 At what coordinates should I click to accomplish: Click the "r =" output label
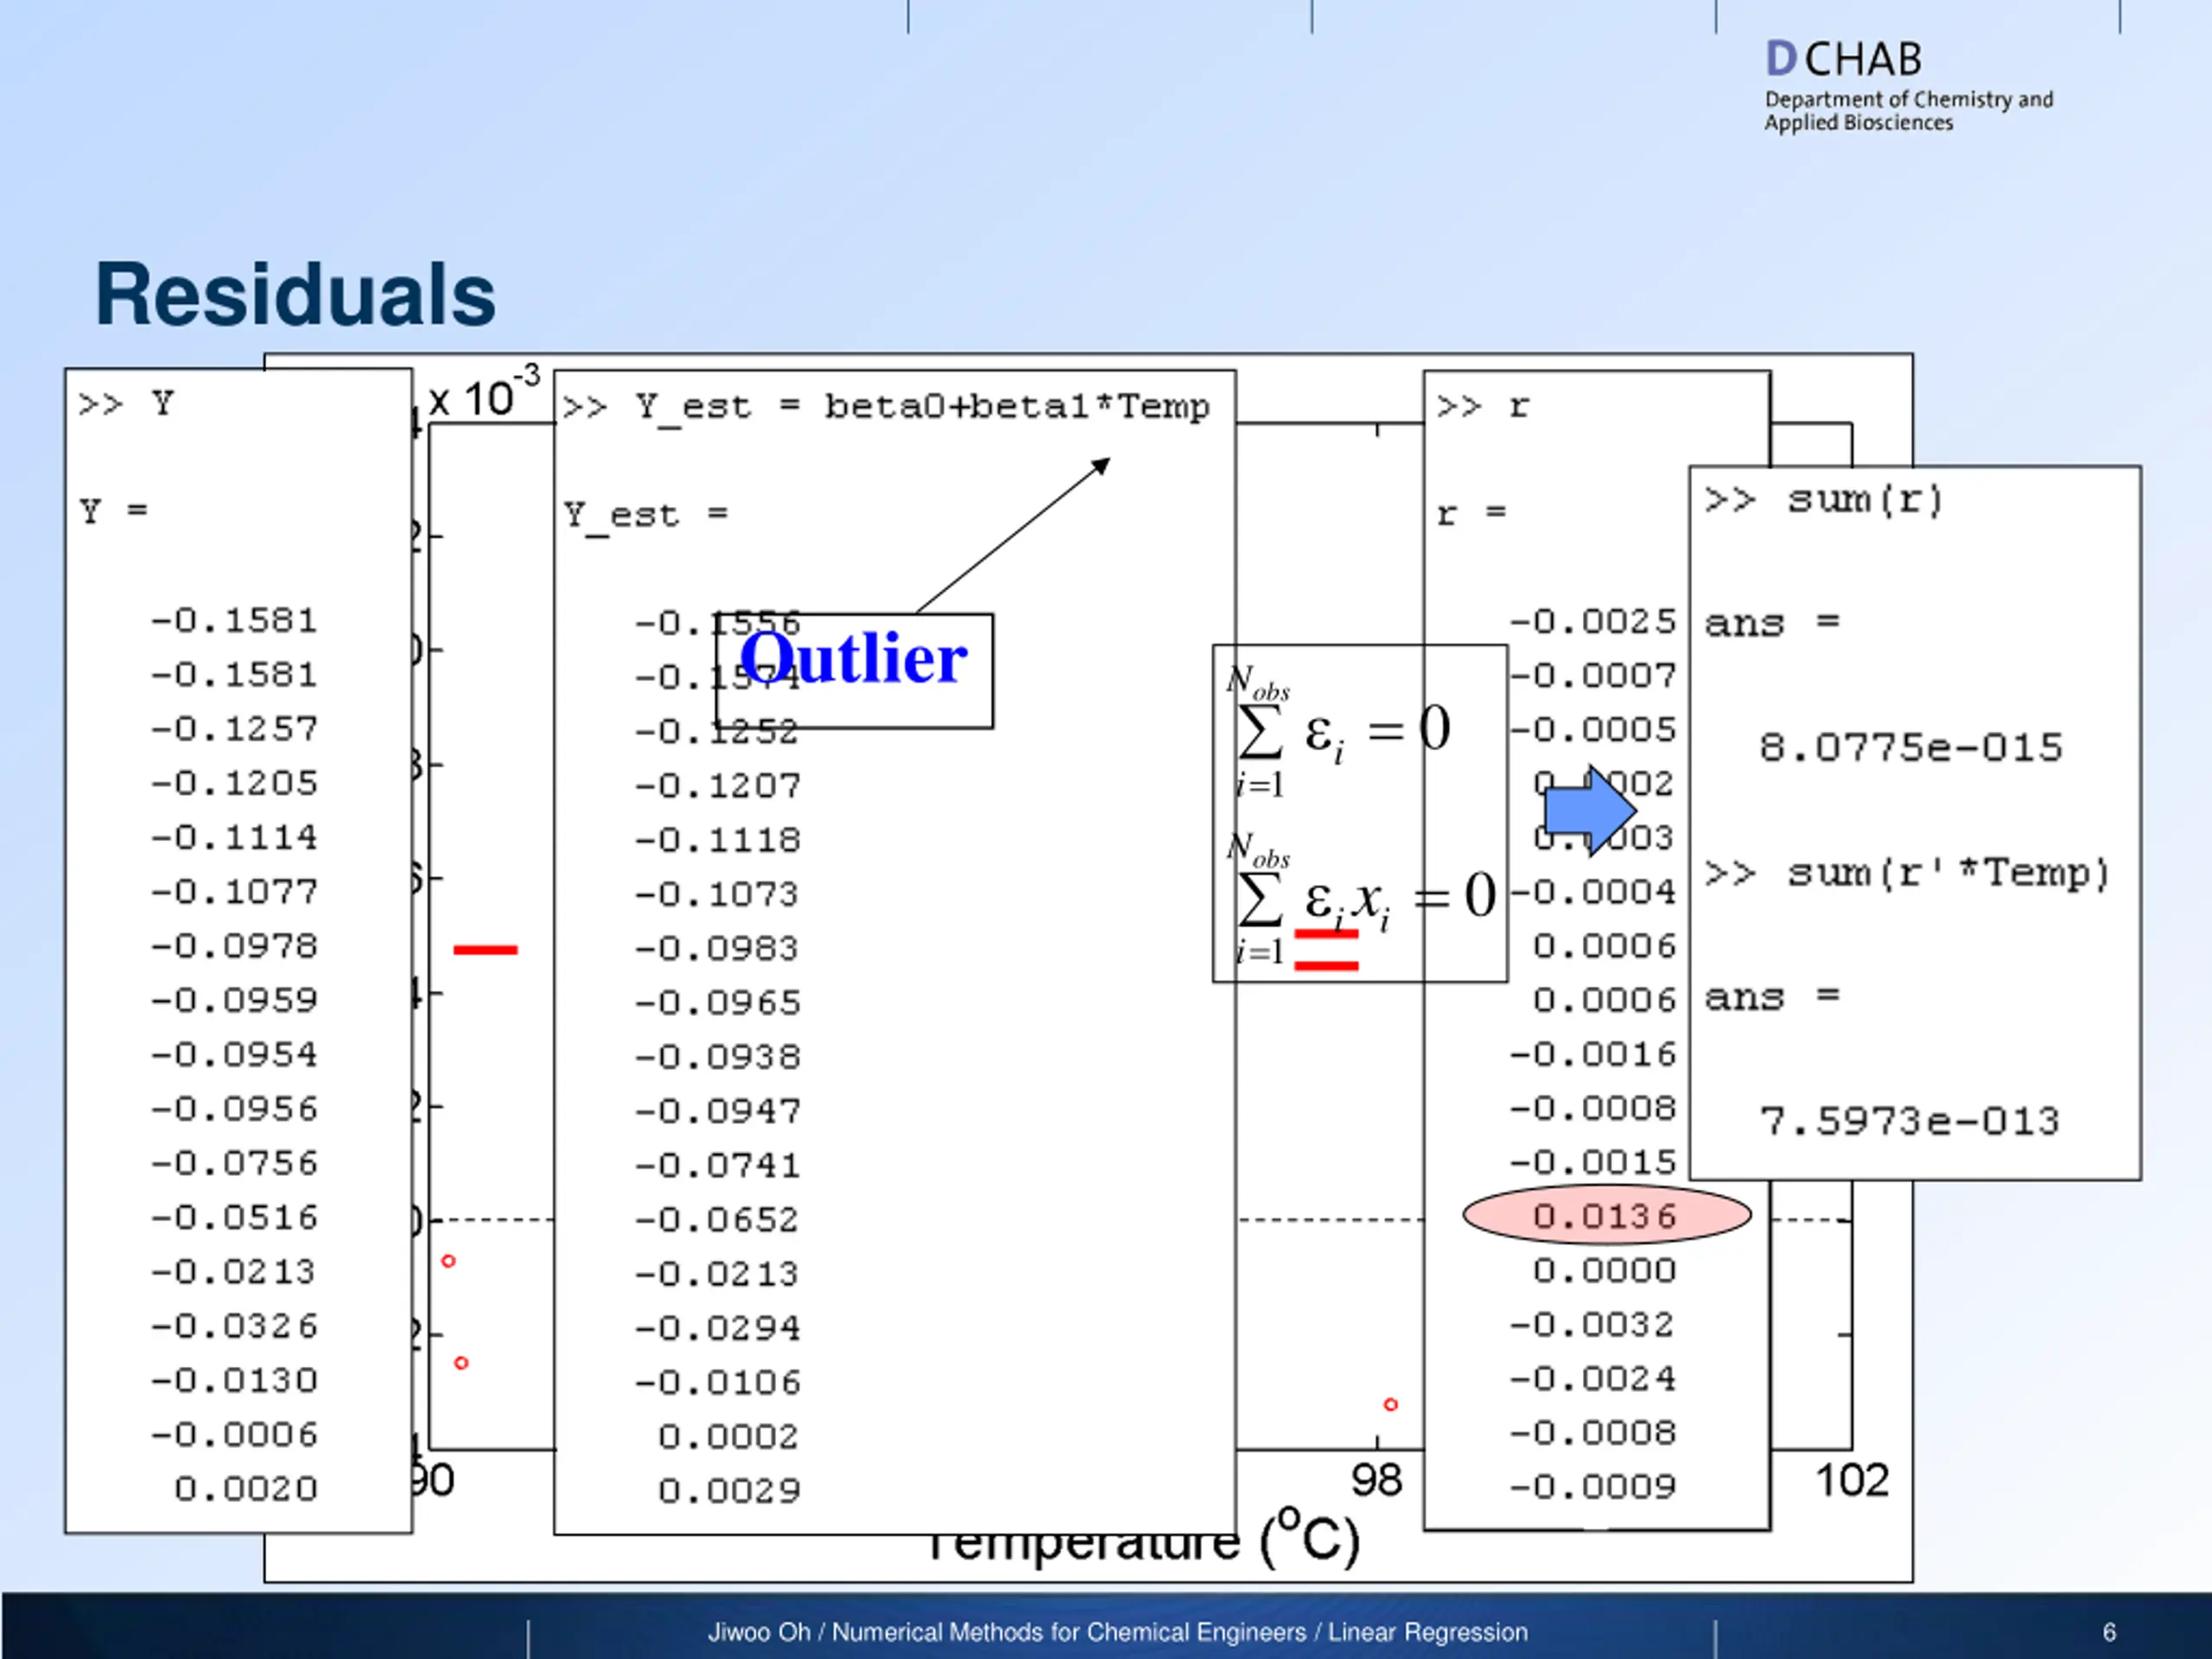coord(1471,513)
